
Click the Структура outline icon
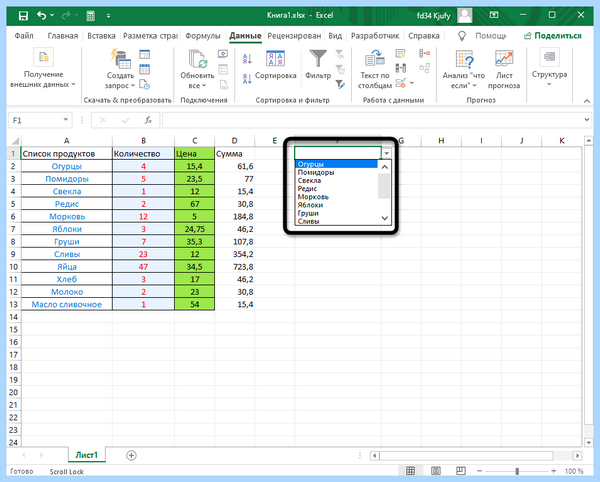tap(549, 57)
